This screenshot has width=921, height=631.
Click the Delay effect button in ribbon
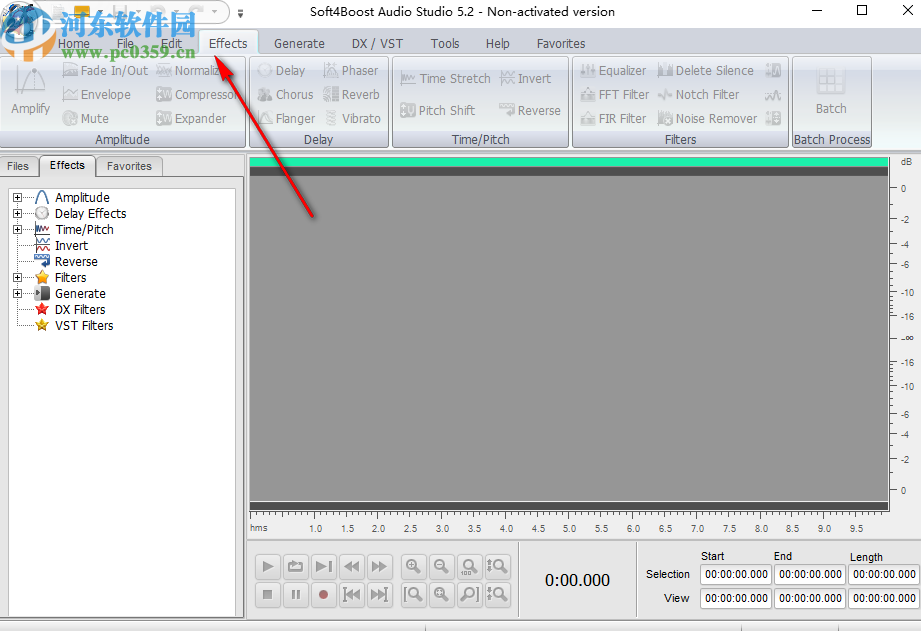tap(281, 71)
